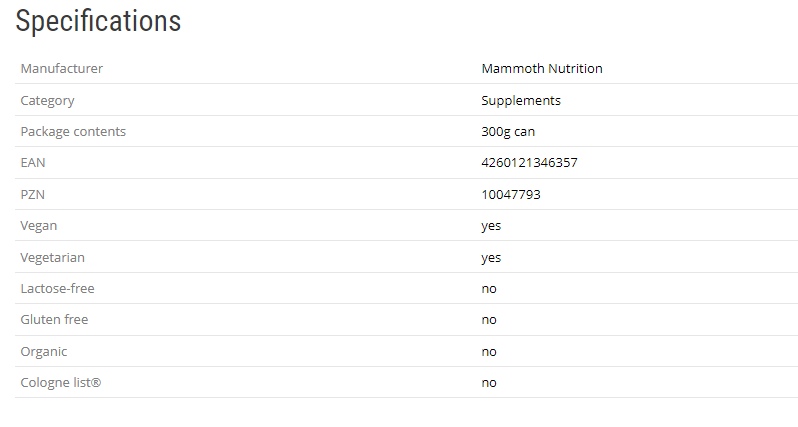Click the Vegan row label

tap(39, 225)
